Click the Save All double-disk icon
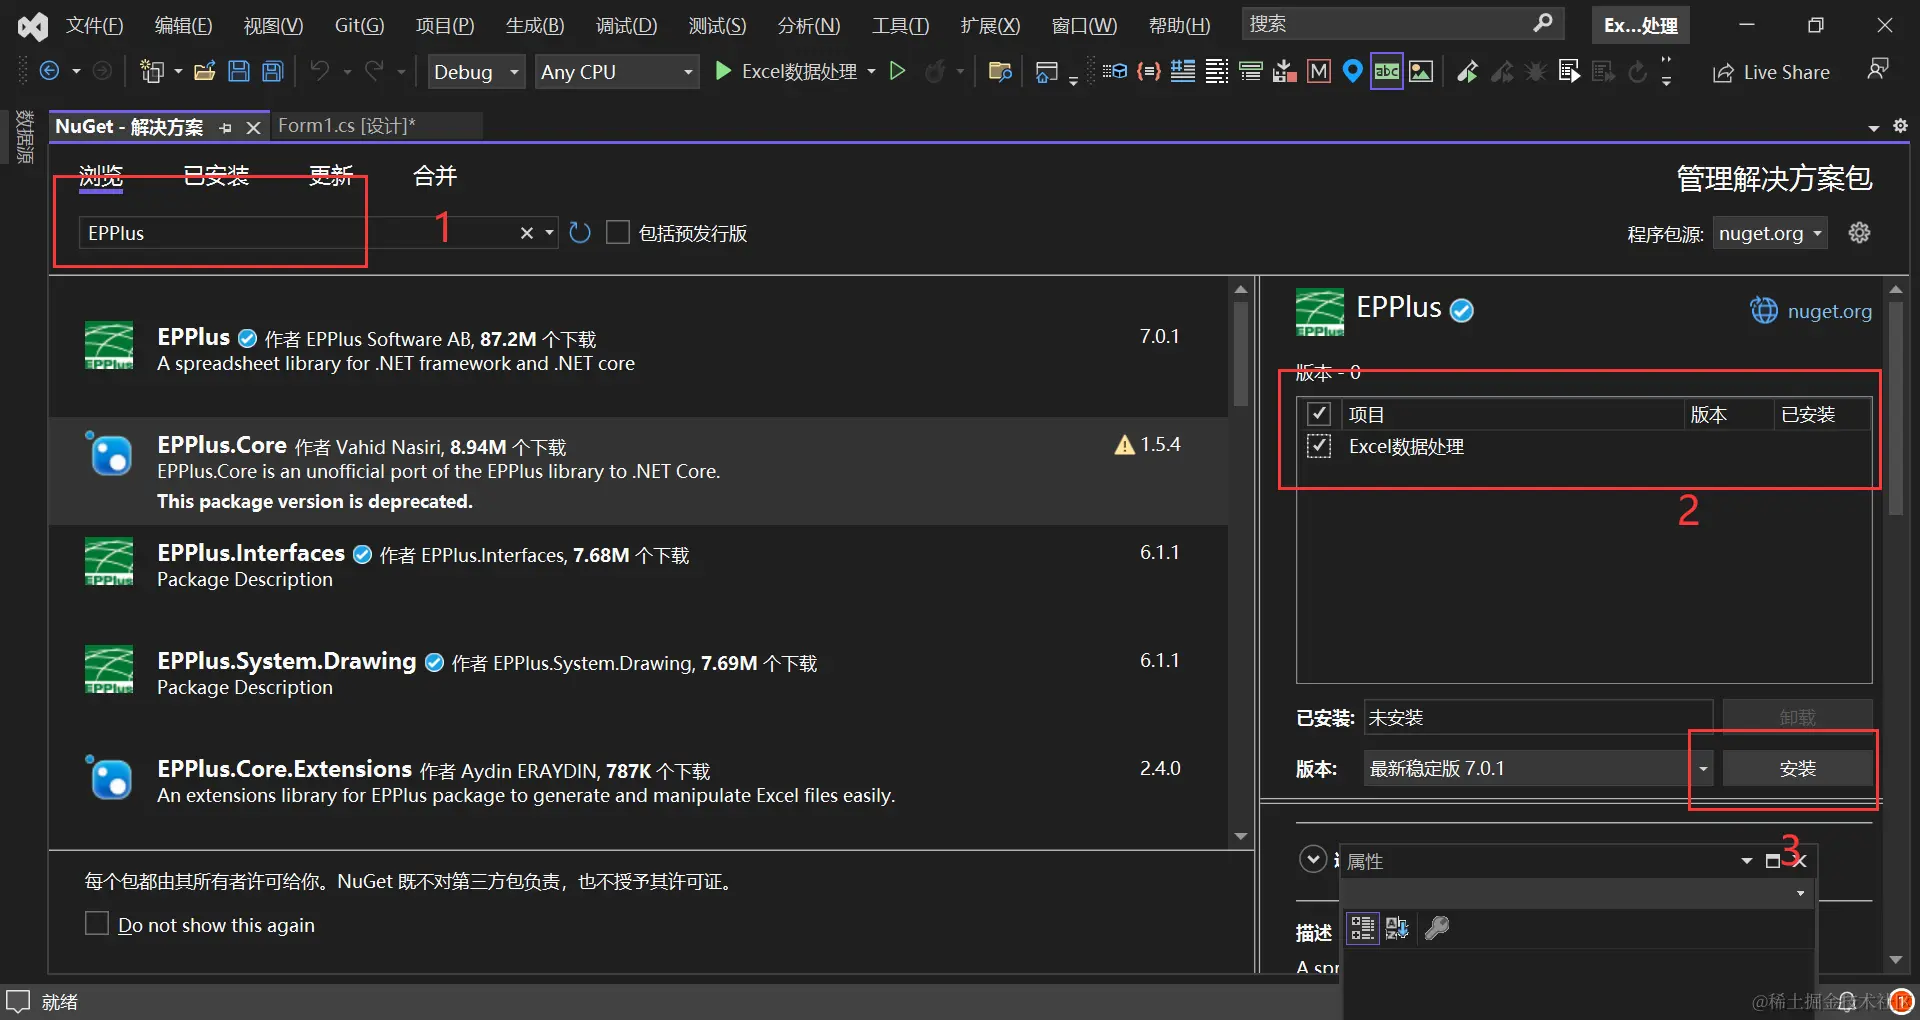Viewport: 1920px width, 1020px height. pyautogui.click(x=273, y=71)
